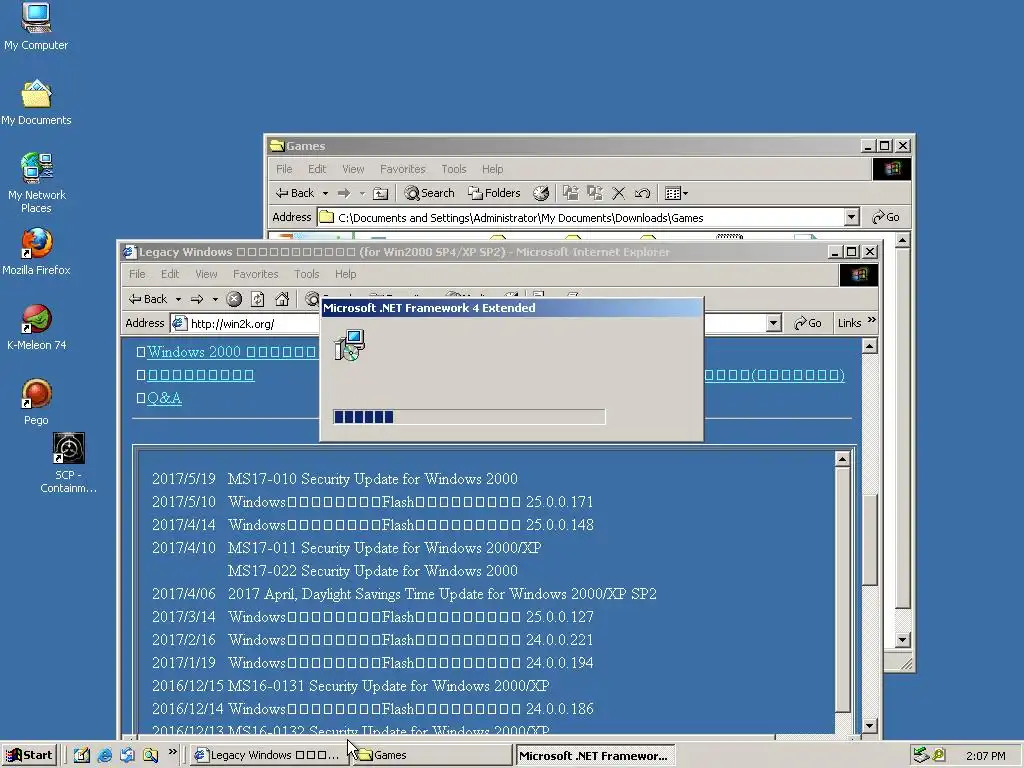The width and height of the screenshot is (1024, 768).
Task: Open the My Documents desktop icon
Action: [36, 102]
